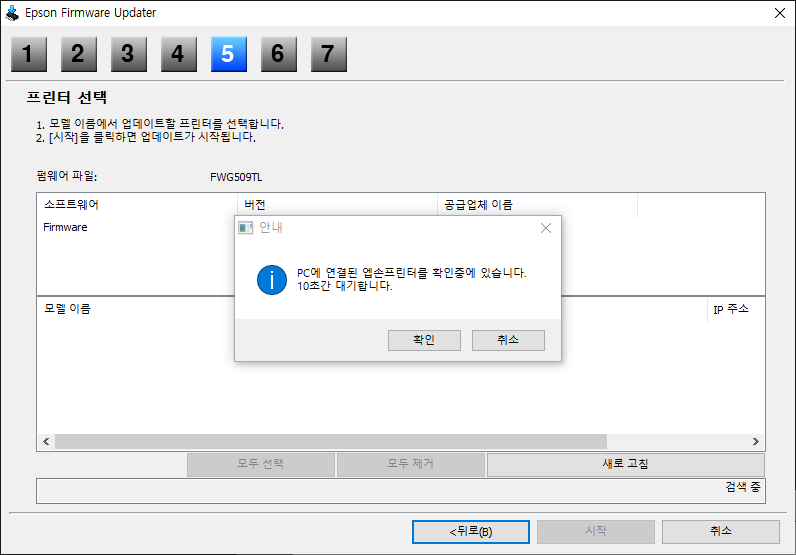Click the firmware file name FWG509TL
The width and height of the screenshot is (796, 555).
coord(236,177)
